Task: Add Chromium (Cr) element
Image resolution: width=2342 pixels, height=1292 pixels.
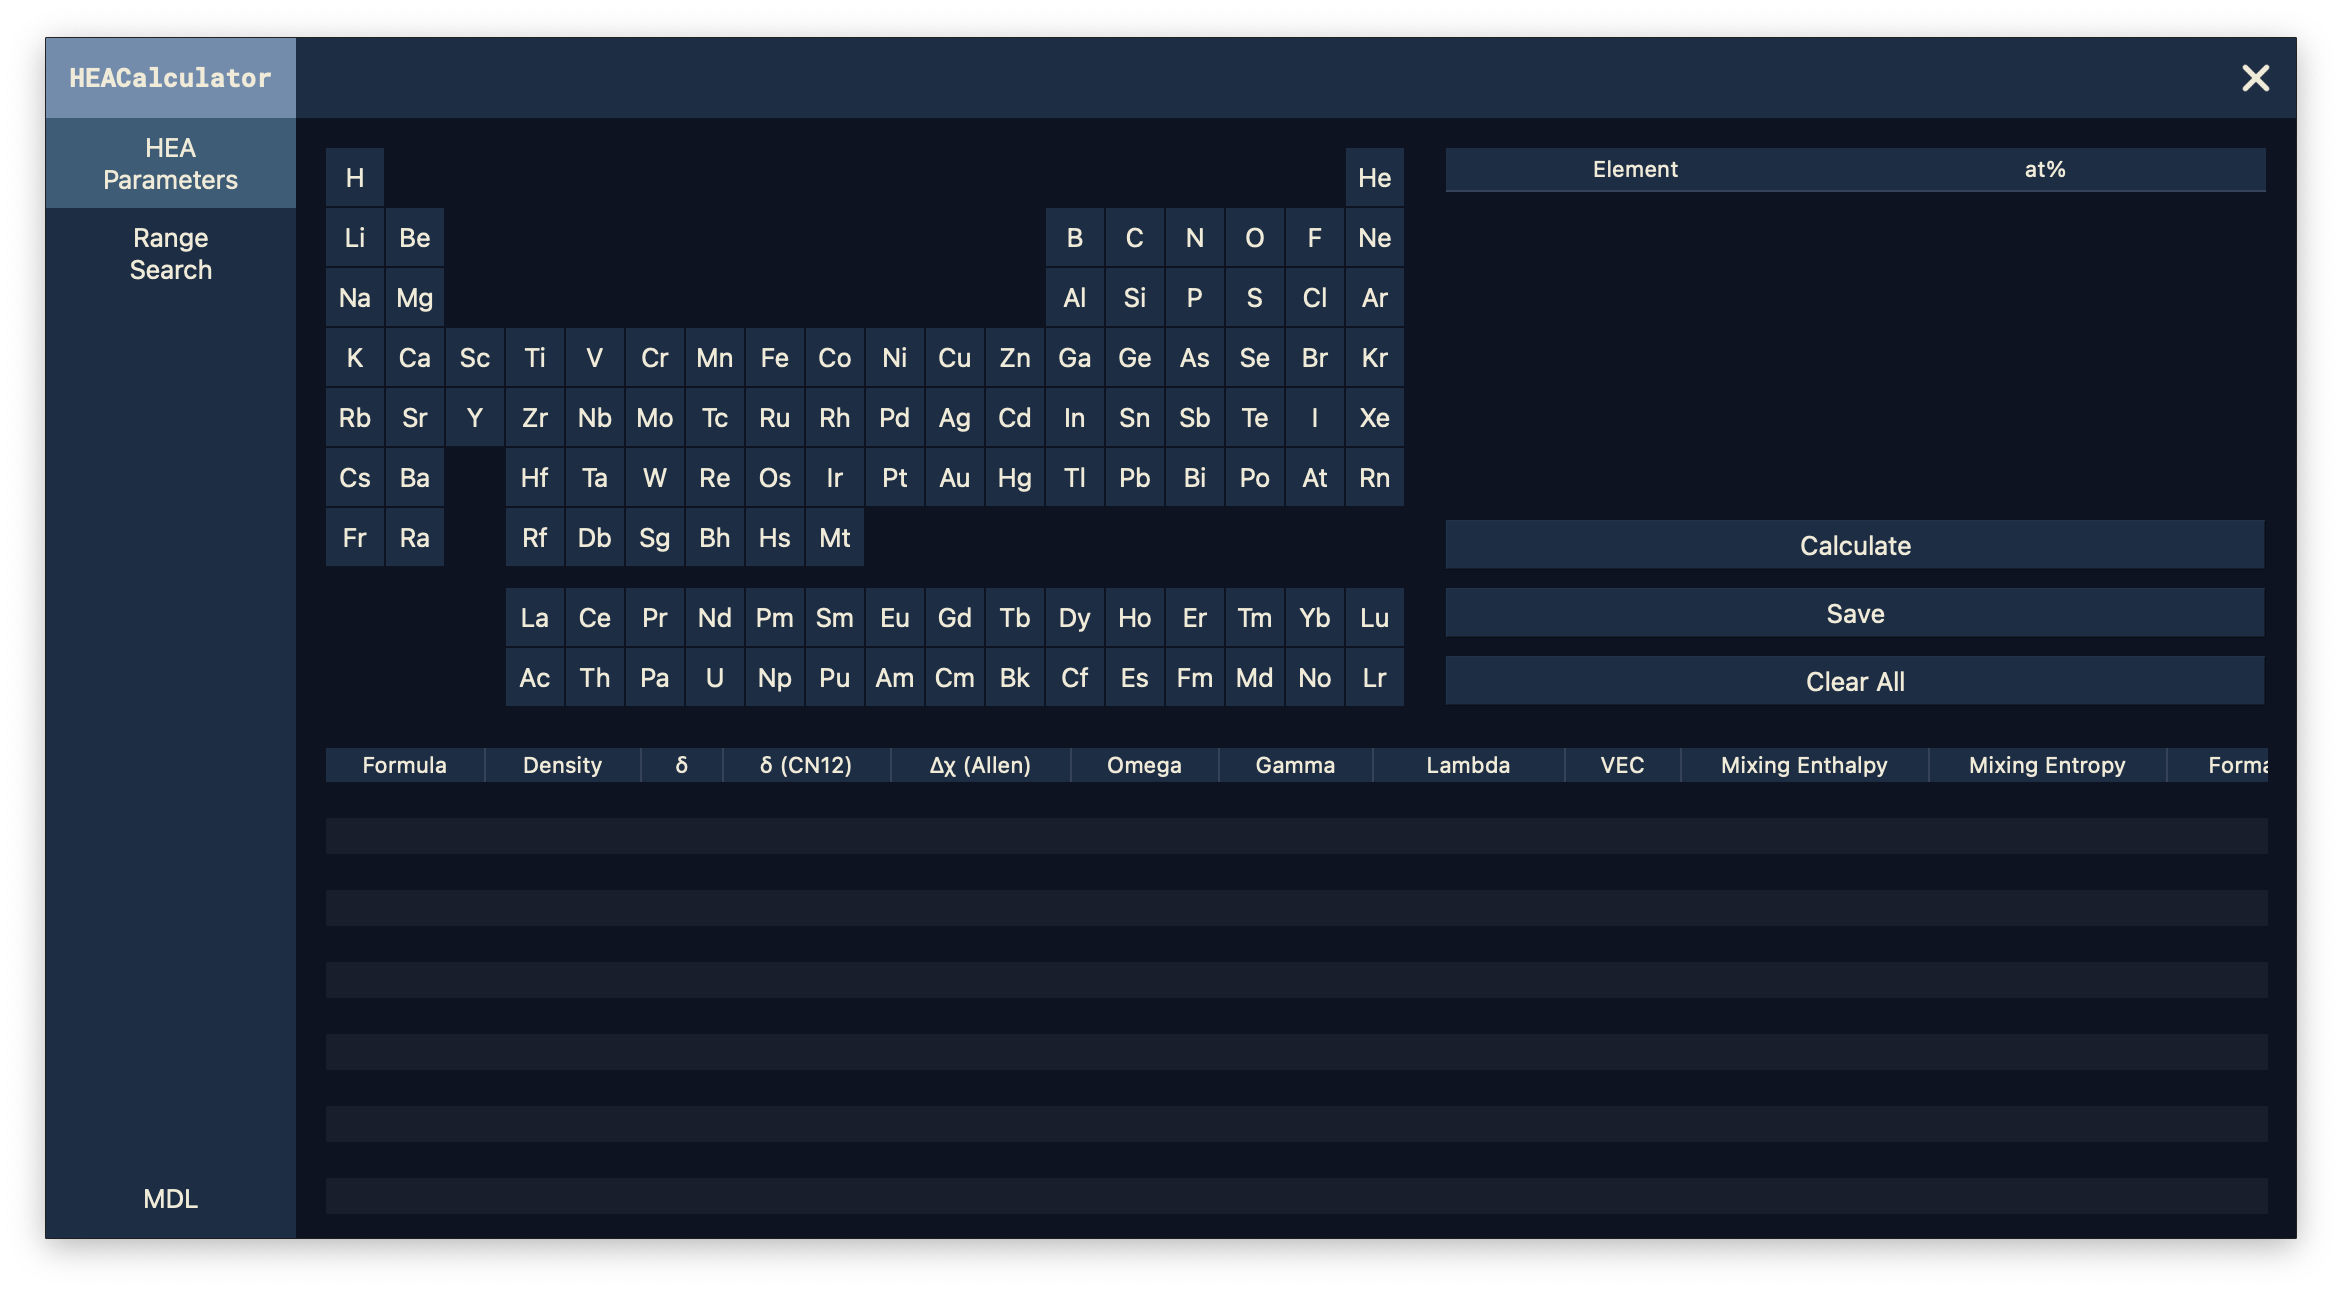Action: (x=655, y=357)
